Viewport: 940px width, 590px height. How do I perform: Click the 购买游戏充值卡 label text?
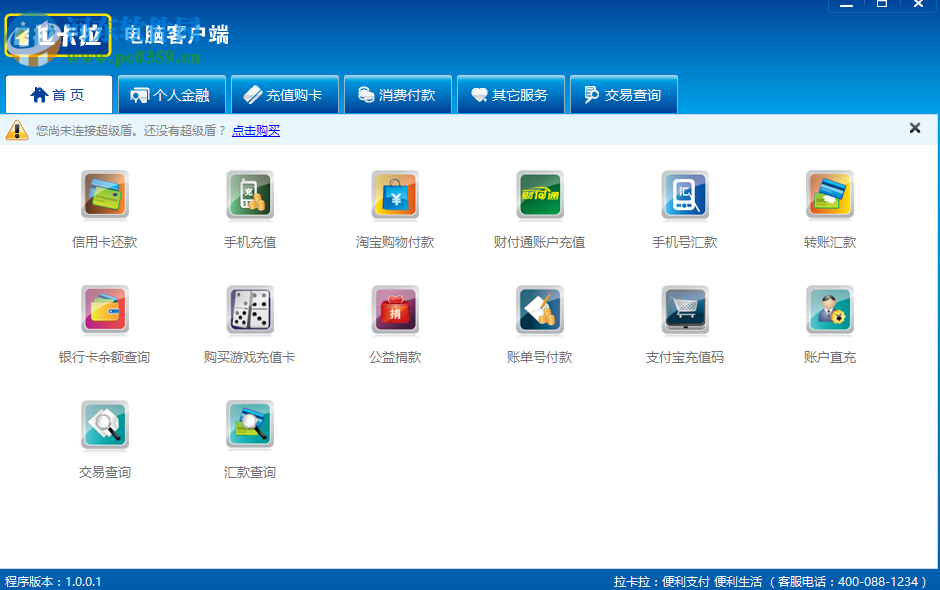249,357
